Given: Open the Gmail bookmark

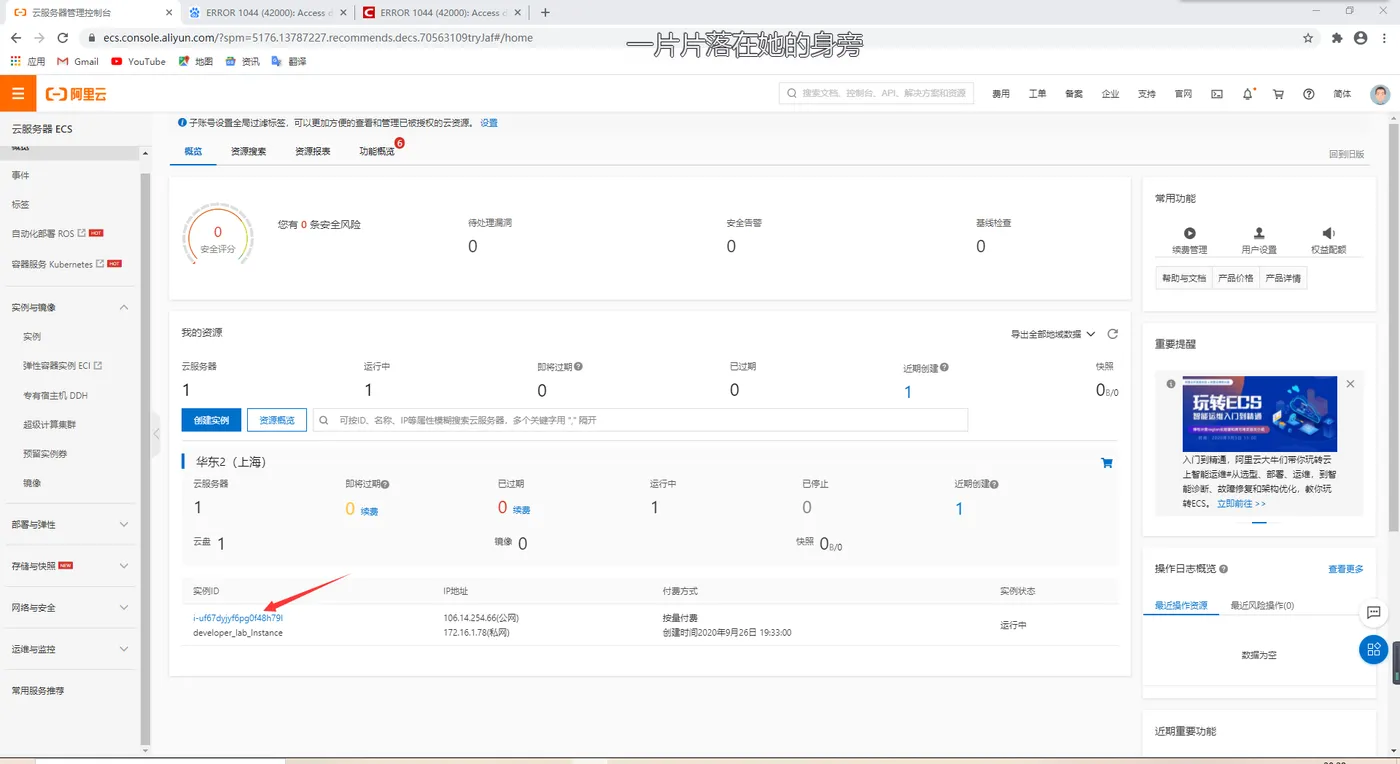Looking at the screenshot, I should coord(78,61).
